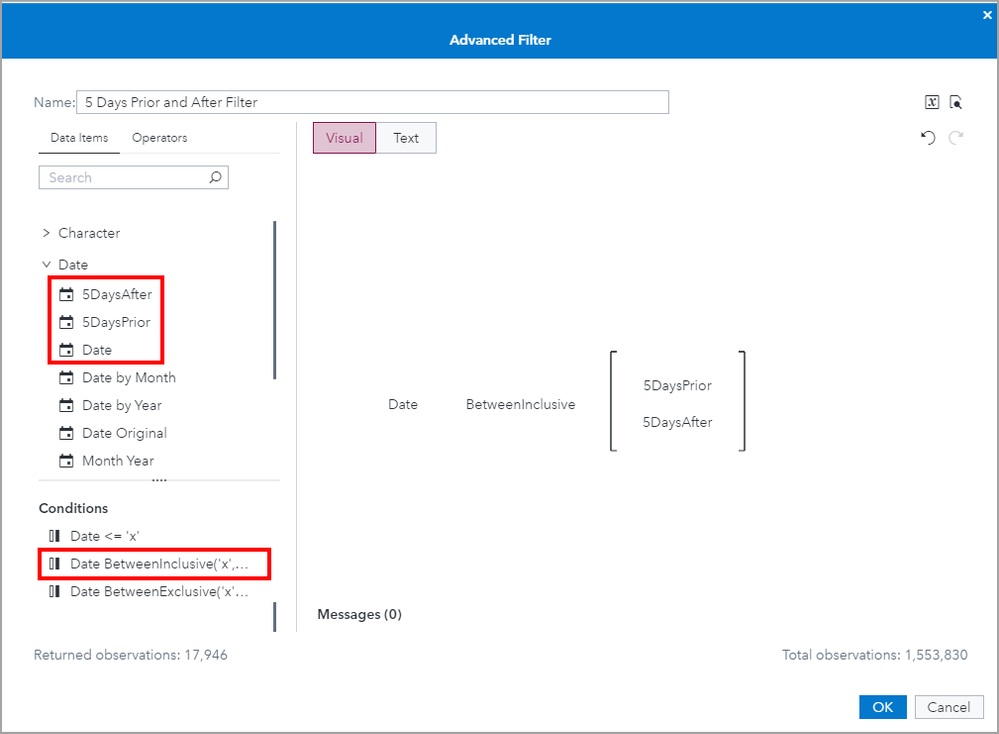Close the Advanced Filter dialog
Viewport: 999px width, 734px height.
(x=987, y=15)
